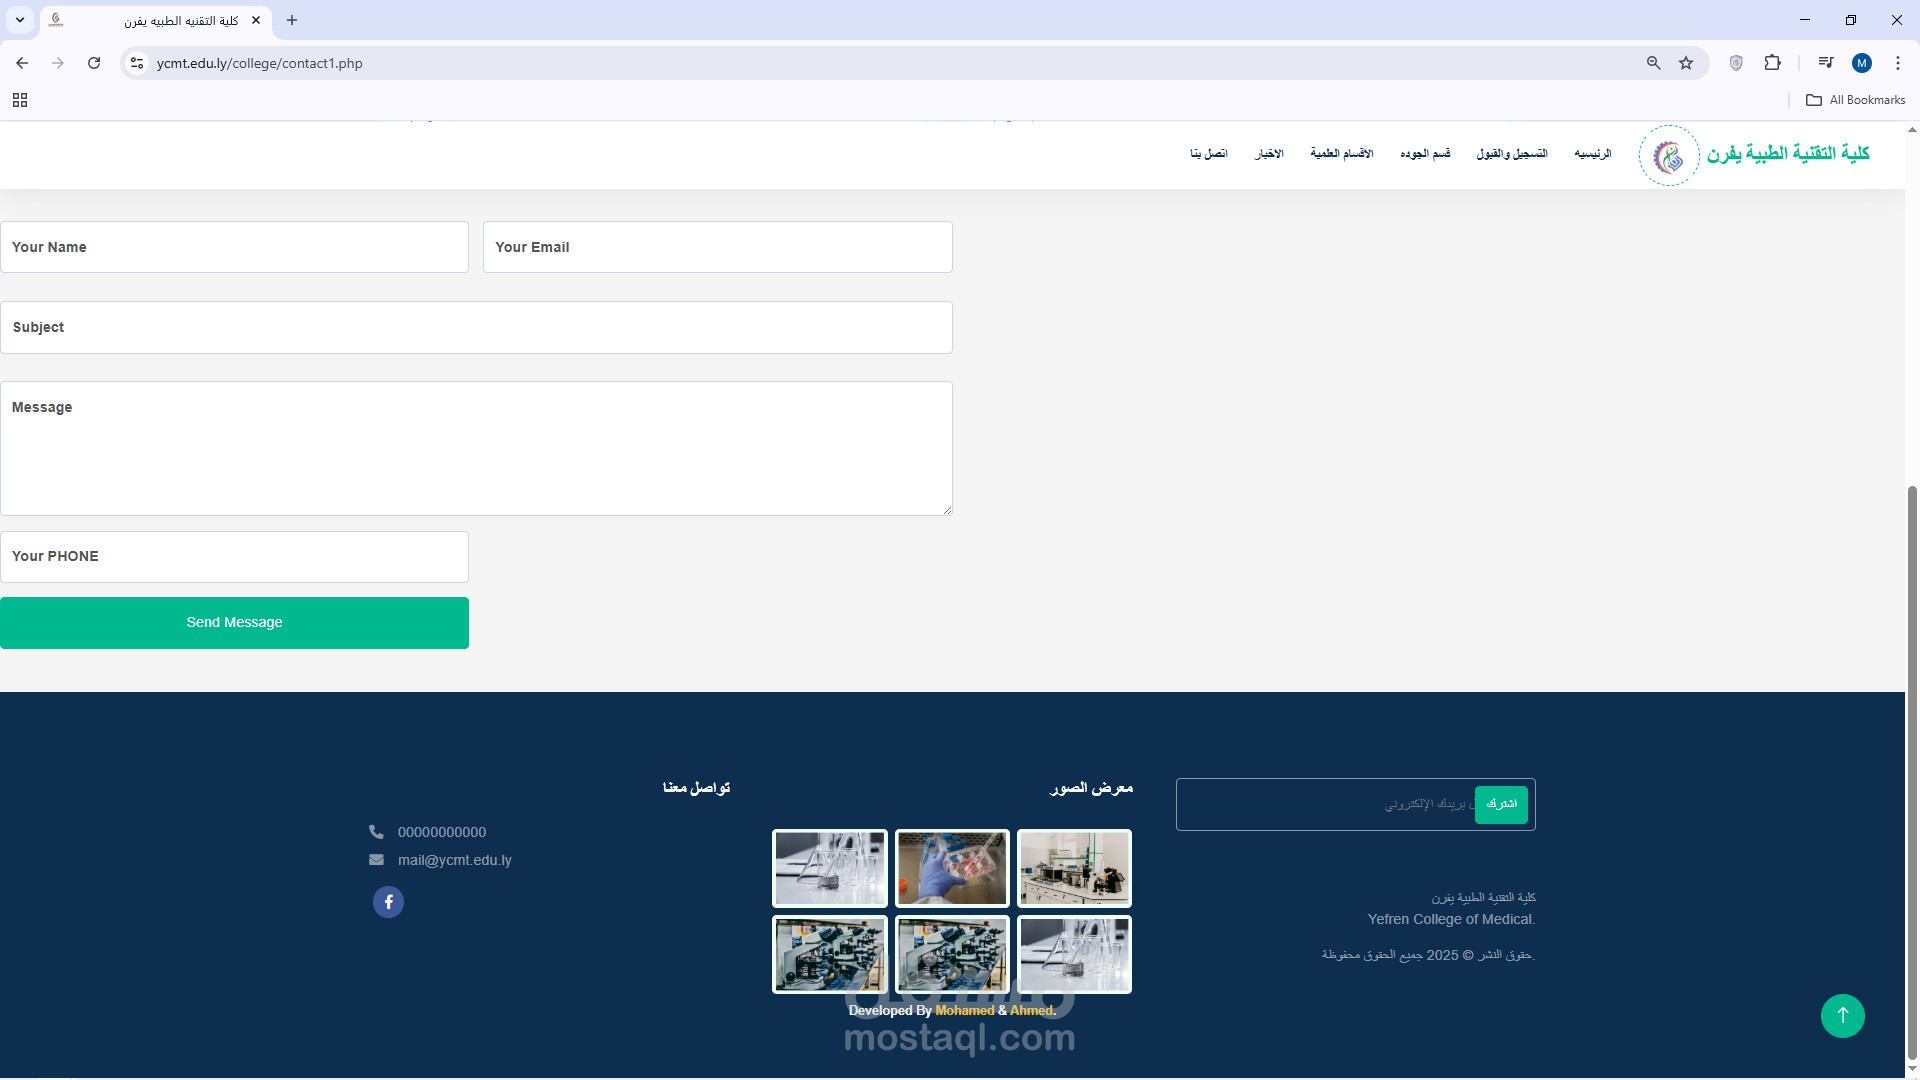Bookmark this page with the star icon
This screenshot has height=1080, width=1920.
(1686, 63)
